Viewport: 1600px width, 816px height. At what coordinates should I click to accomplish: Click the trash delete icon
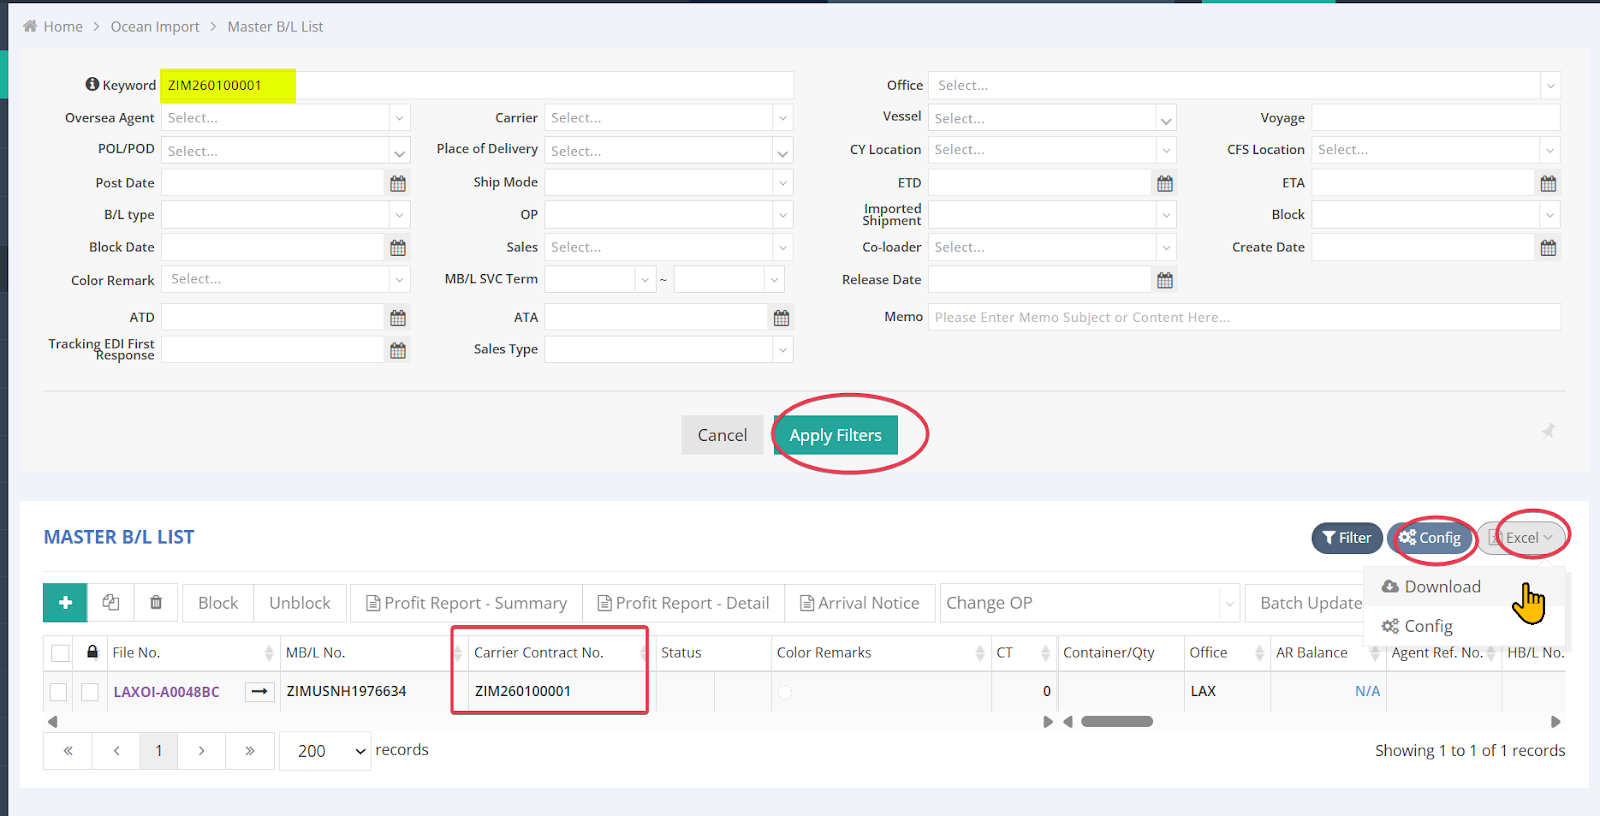[x=156, y=603]
